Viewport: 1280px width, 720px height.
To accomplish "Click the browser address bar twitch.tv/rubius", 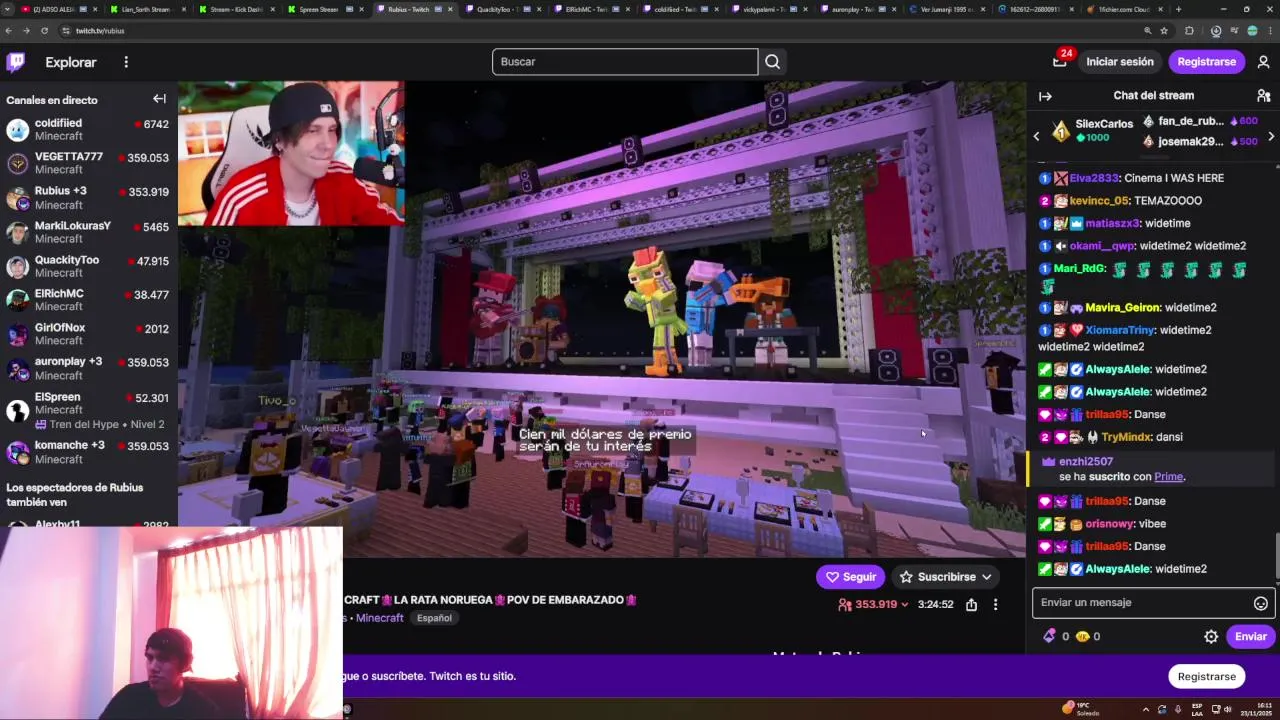I will (100, 31).
